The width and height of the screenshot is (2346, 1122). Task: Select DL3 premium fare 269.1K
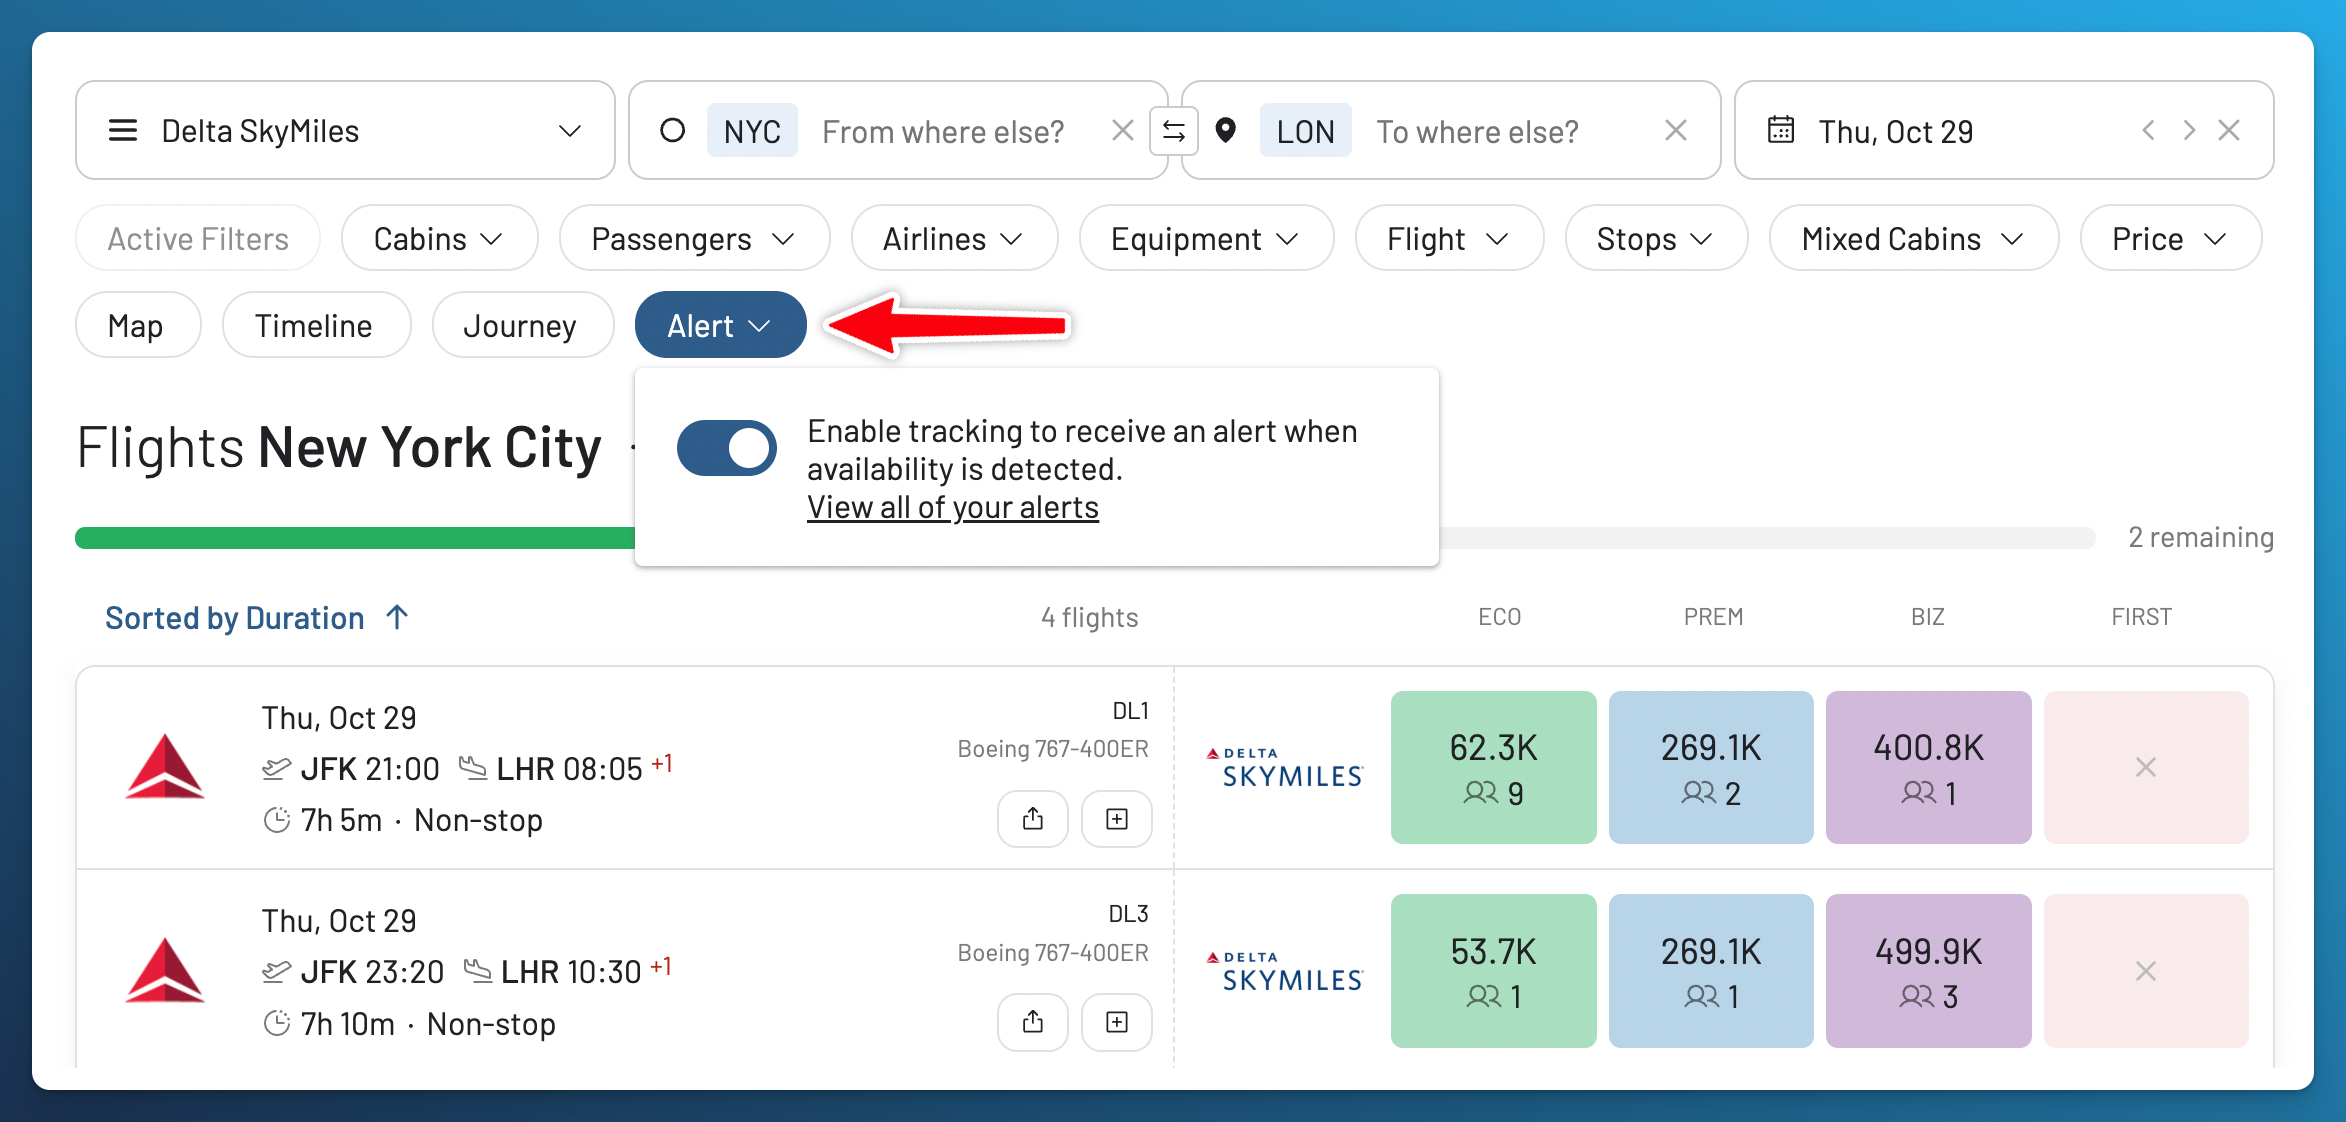[1711, 971]
